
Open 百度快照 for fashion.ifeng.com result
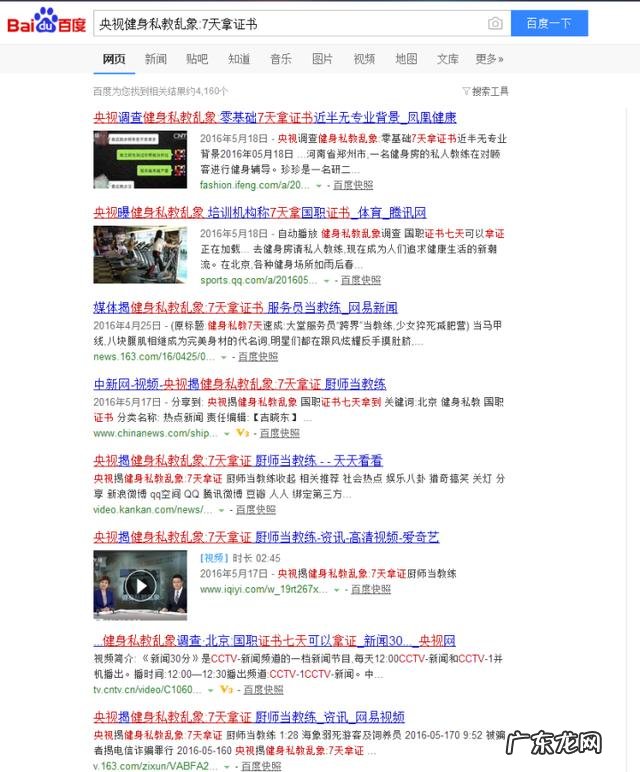tap(353, 185)
